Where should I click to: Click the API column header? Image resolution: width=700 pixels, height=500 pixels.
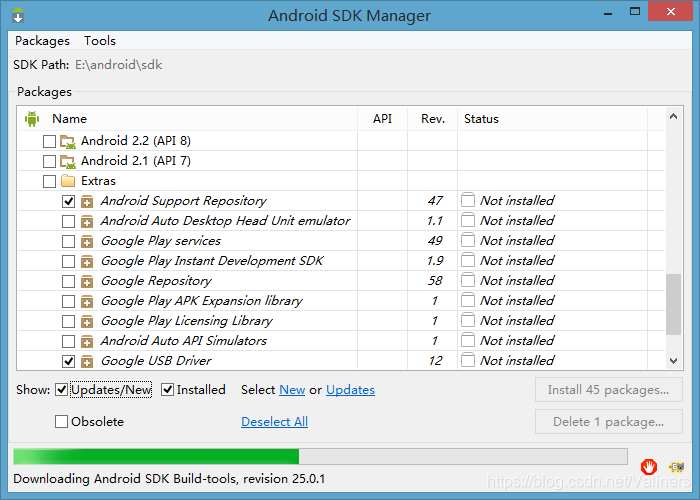[383, 119]
